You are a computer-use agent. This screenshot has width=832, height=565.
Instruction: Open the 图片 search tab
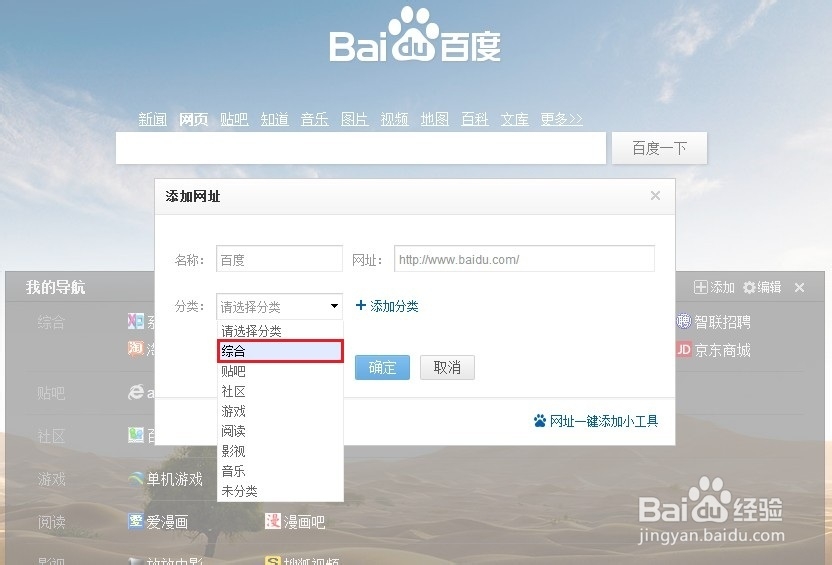pyautogui.click(x=354, y=119)
